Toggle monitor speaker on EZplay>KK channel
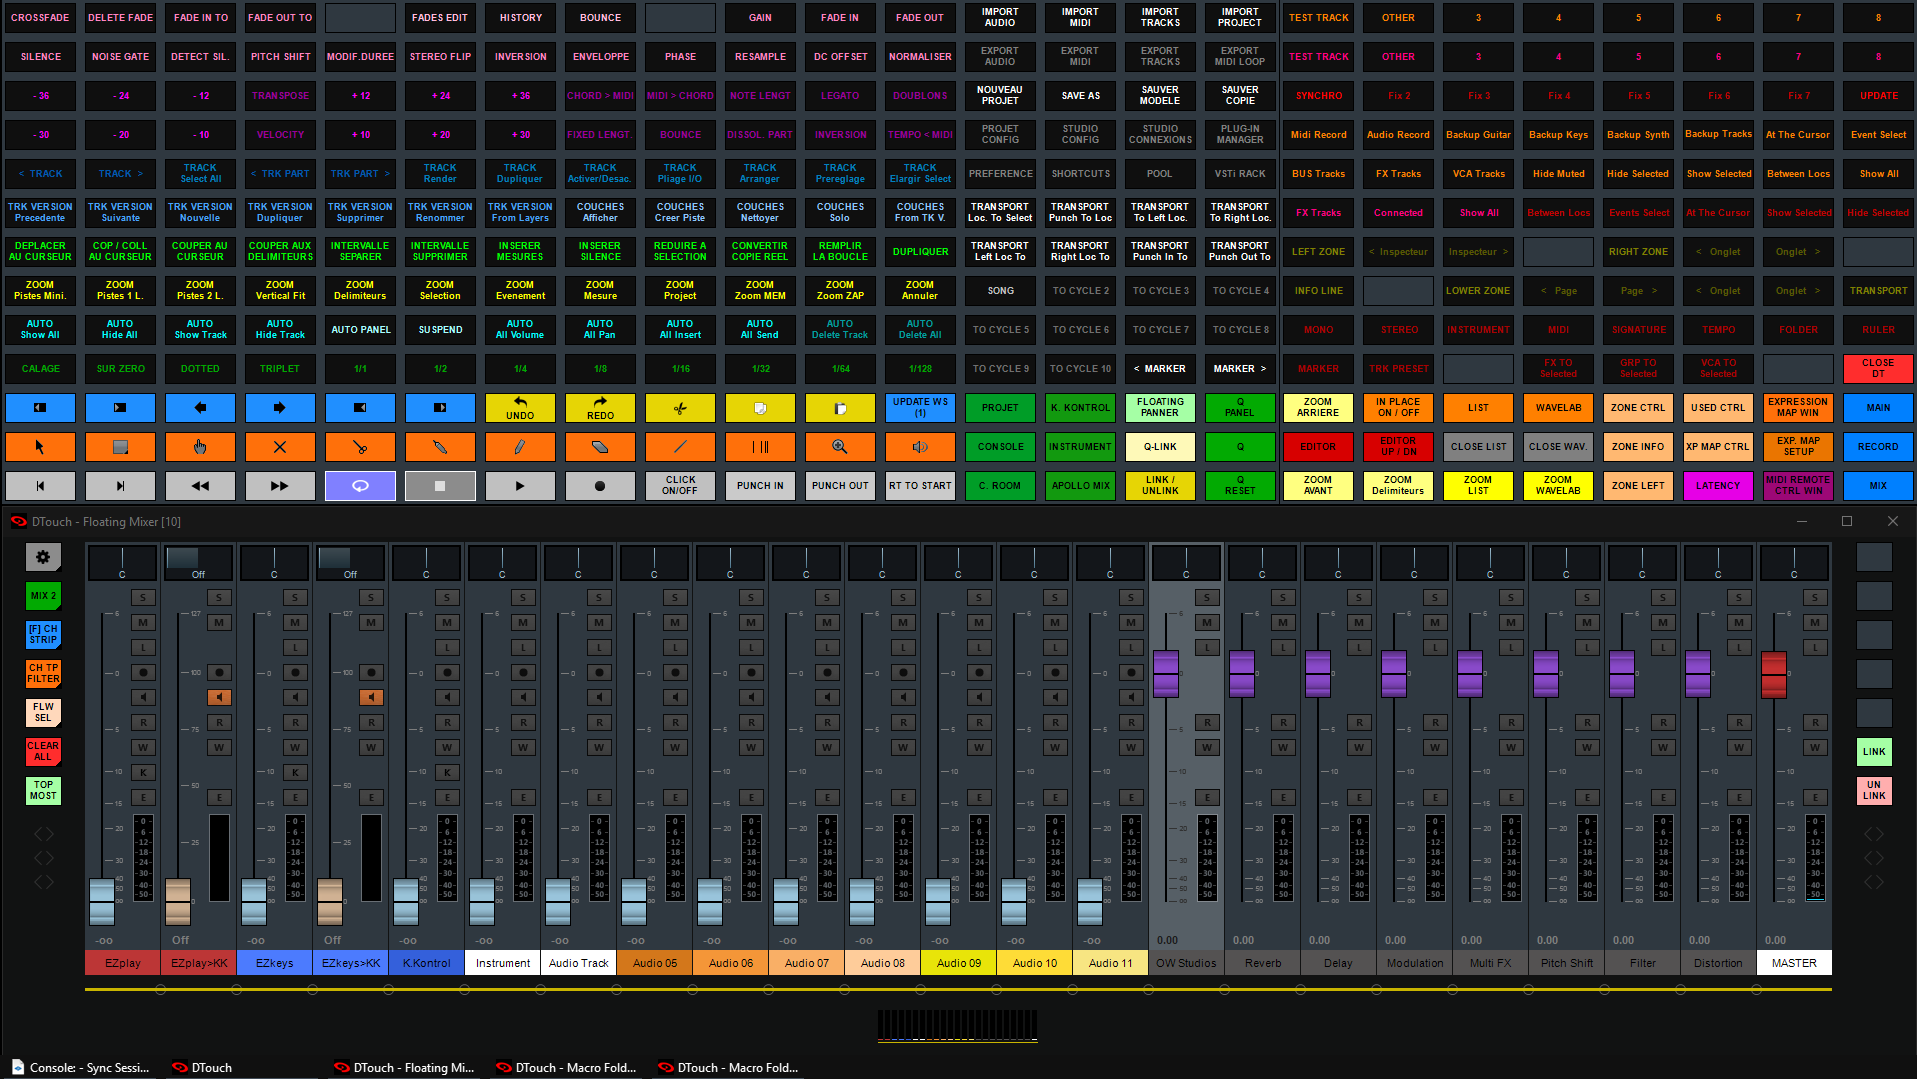1917x1079 pixels. (x=219, y=697)
